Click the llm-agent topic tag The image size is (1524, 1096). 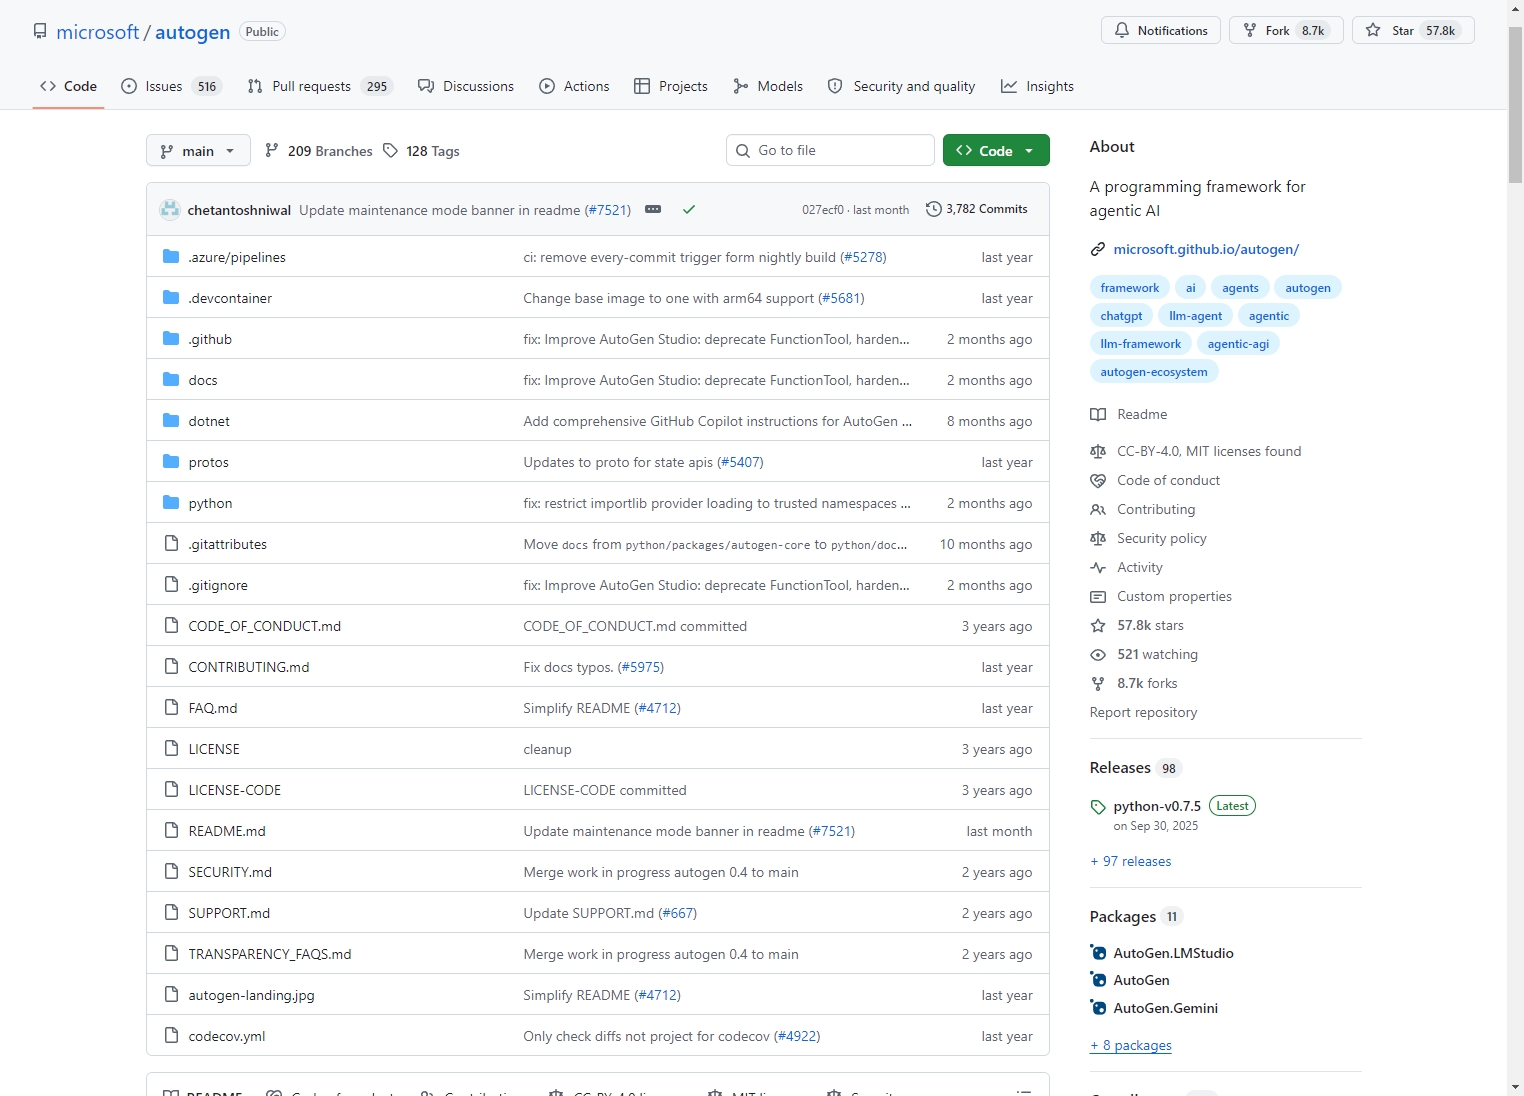[1196, 316]
